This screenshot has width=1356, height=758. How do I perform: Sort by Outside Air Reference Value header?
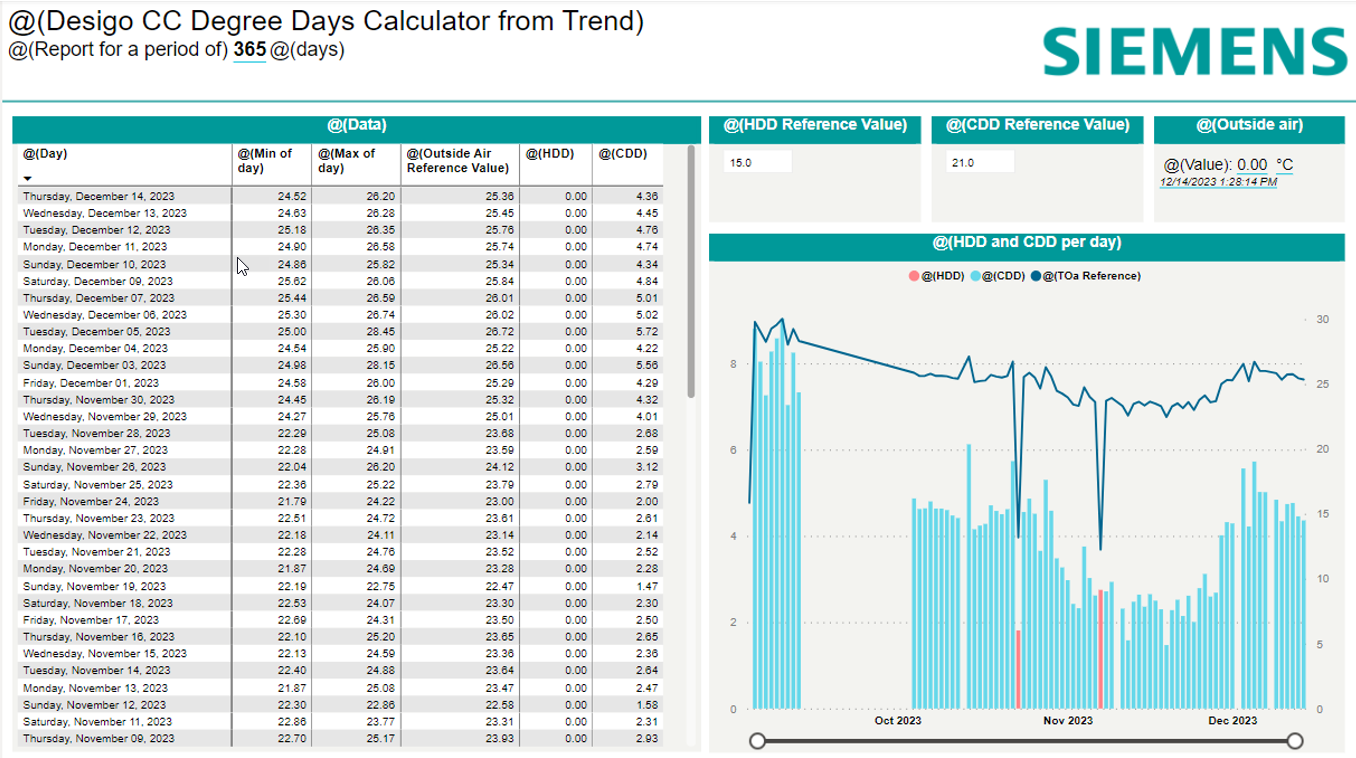[x=457, y=160]
